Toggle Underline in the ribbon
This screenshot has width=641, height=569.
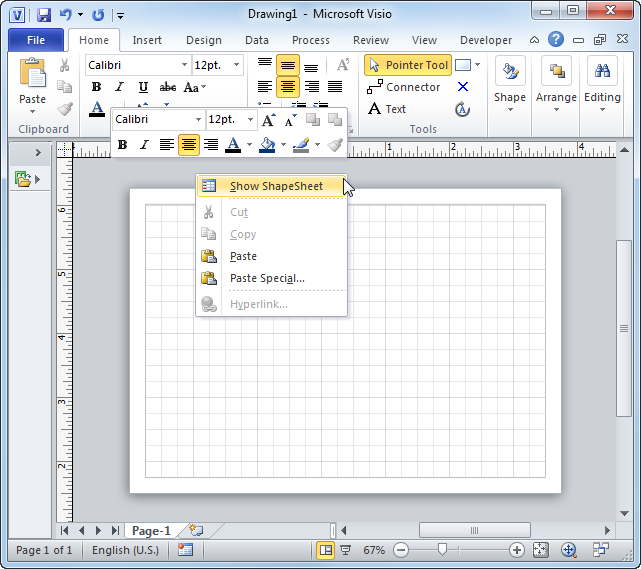tap(143, 87)
